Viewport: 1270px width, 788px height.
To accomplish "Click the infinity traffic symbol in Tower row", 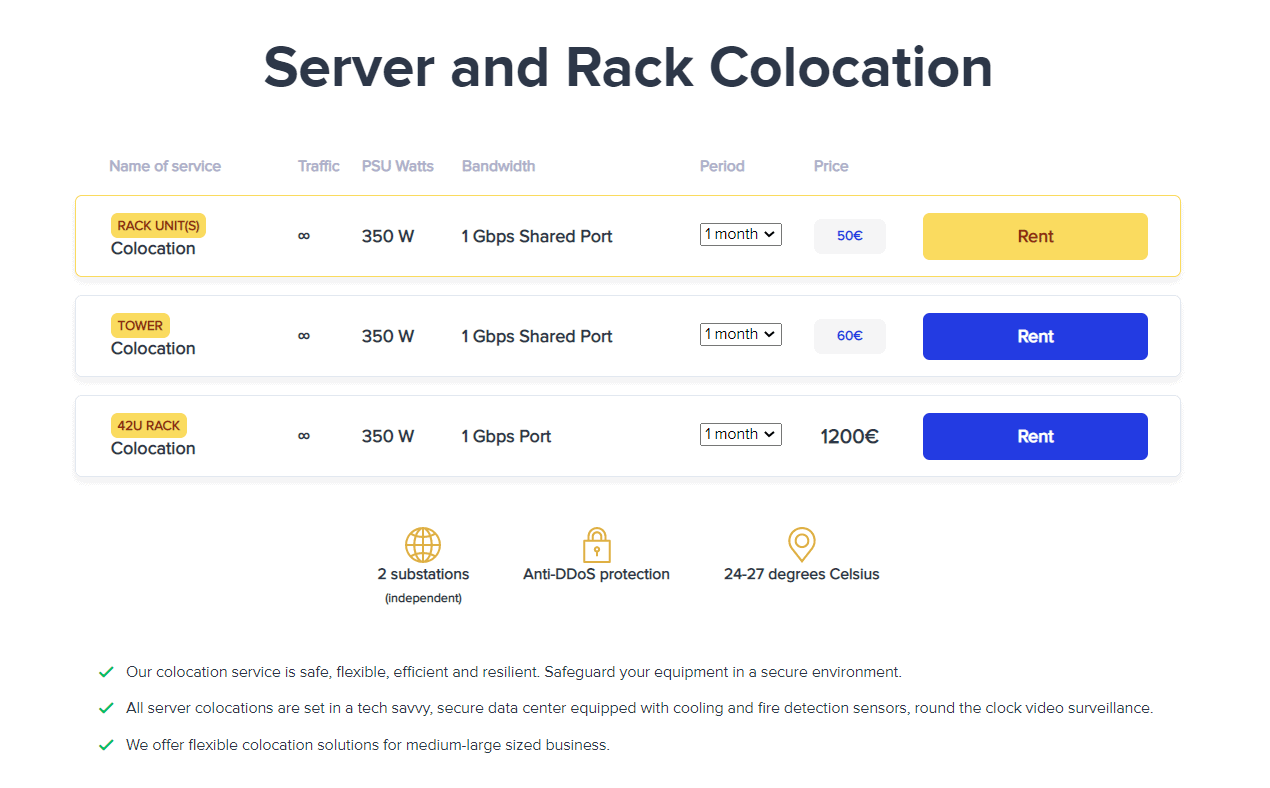I will click(x=304, y=336).
